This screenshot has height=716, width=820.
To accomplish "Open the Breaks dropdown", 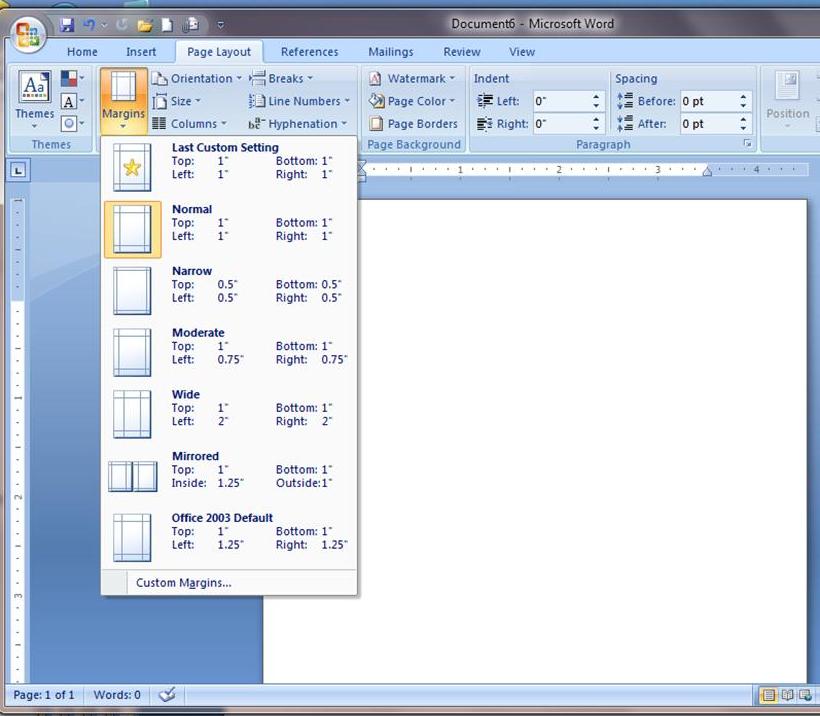I will coord(281,78).
